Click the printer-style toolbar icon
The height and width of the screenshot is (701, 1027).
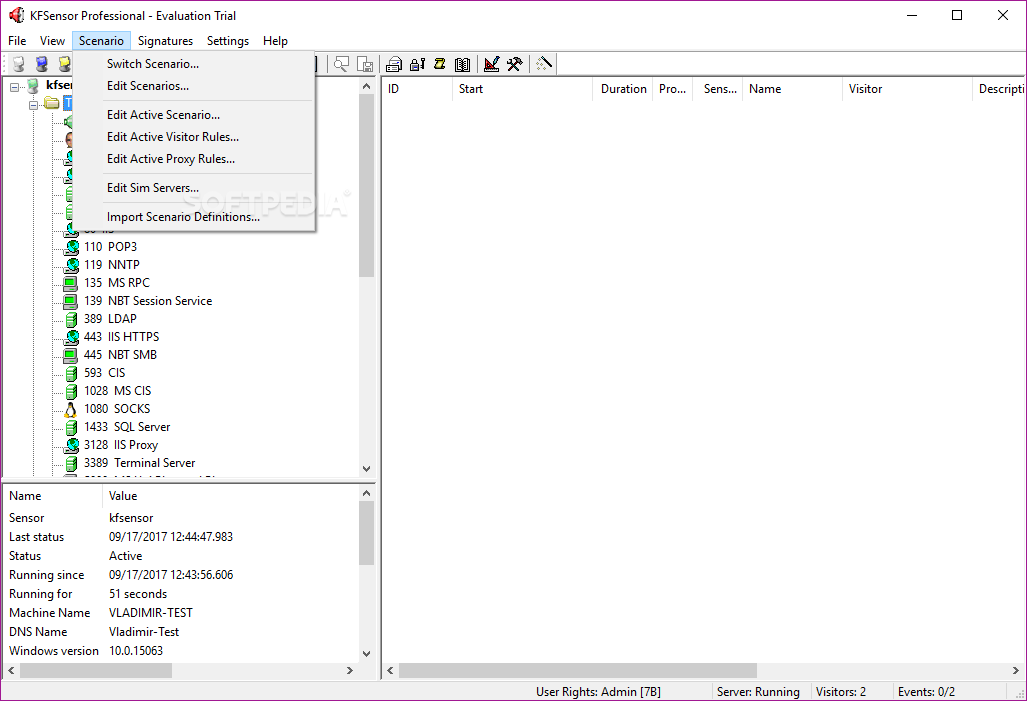[x=394, y=64]
